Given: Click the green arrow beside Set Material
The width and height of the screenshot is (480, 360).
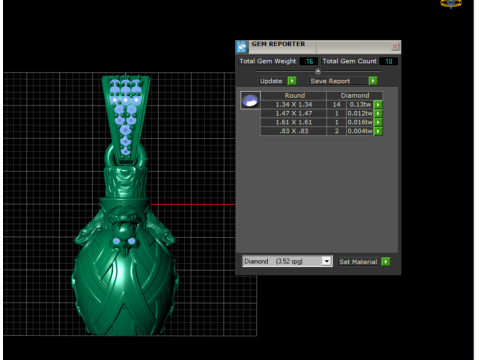Looking at the screenshot, I should pos(385,262).
